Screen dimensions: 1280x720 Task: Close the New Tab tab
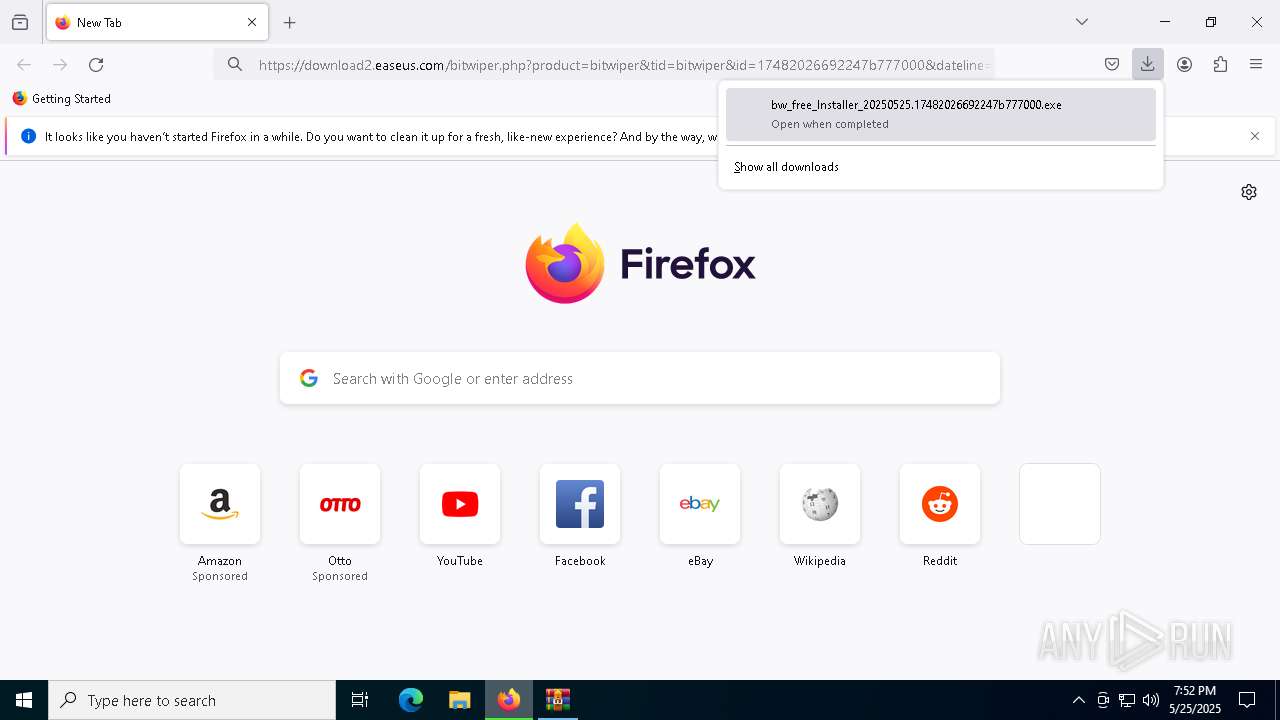252,22
